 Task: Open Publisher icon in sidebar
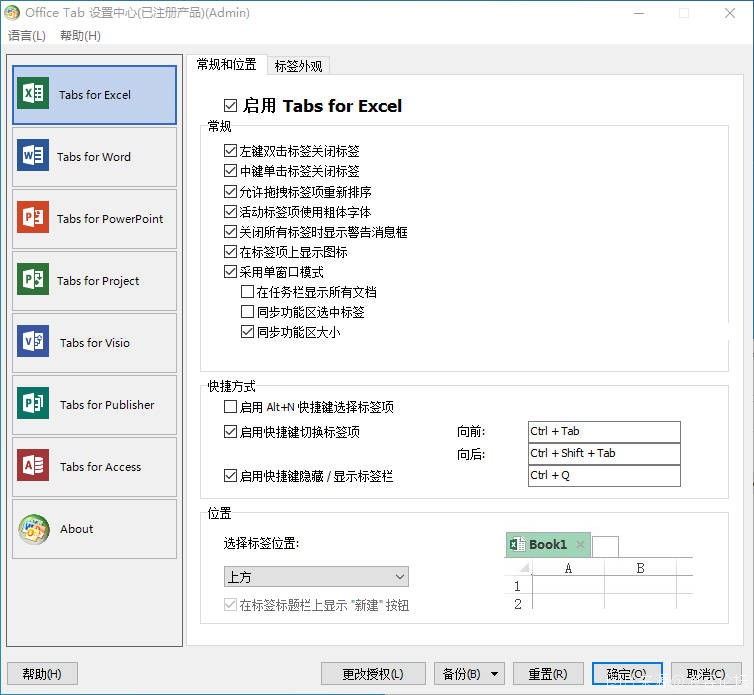(33, 403)
